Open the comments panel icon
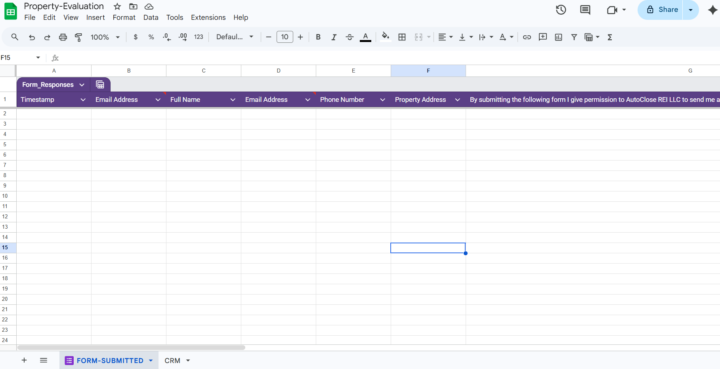This screenshot has width=720, height=369. point(585,10)
